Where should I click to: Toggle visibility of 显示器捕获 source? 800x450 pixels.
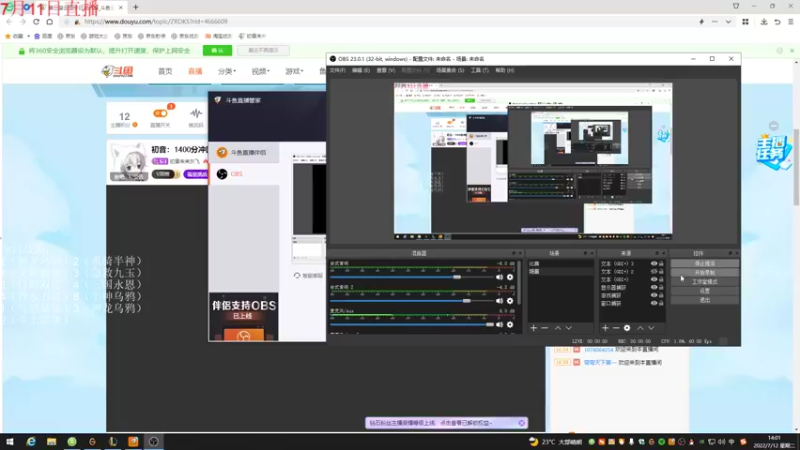[654, 287]
